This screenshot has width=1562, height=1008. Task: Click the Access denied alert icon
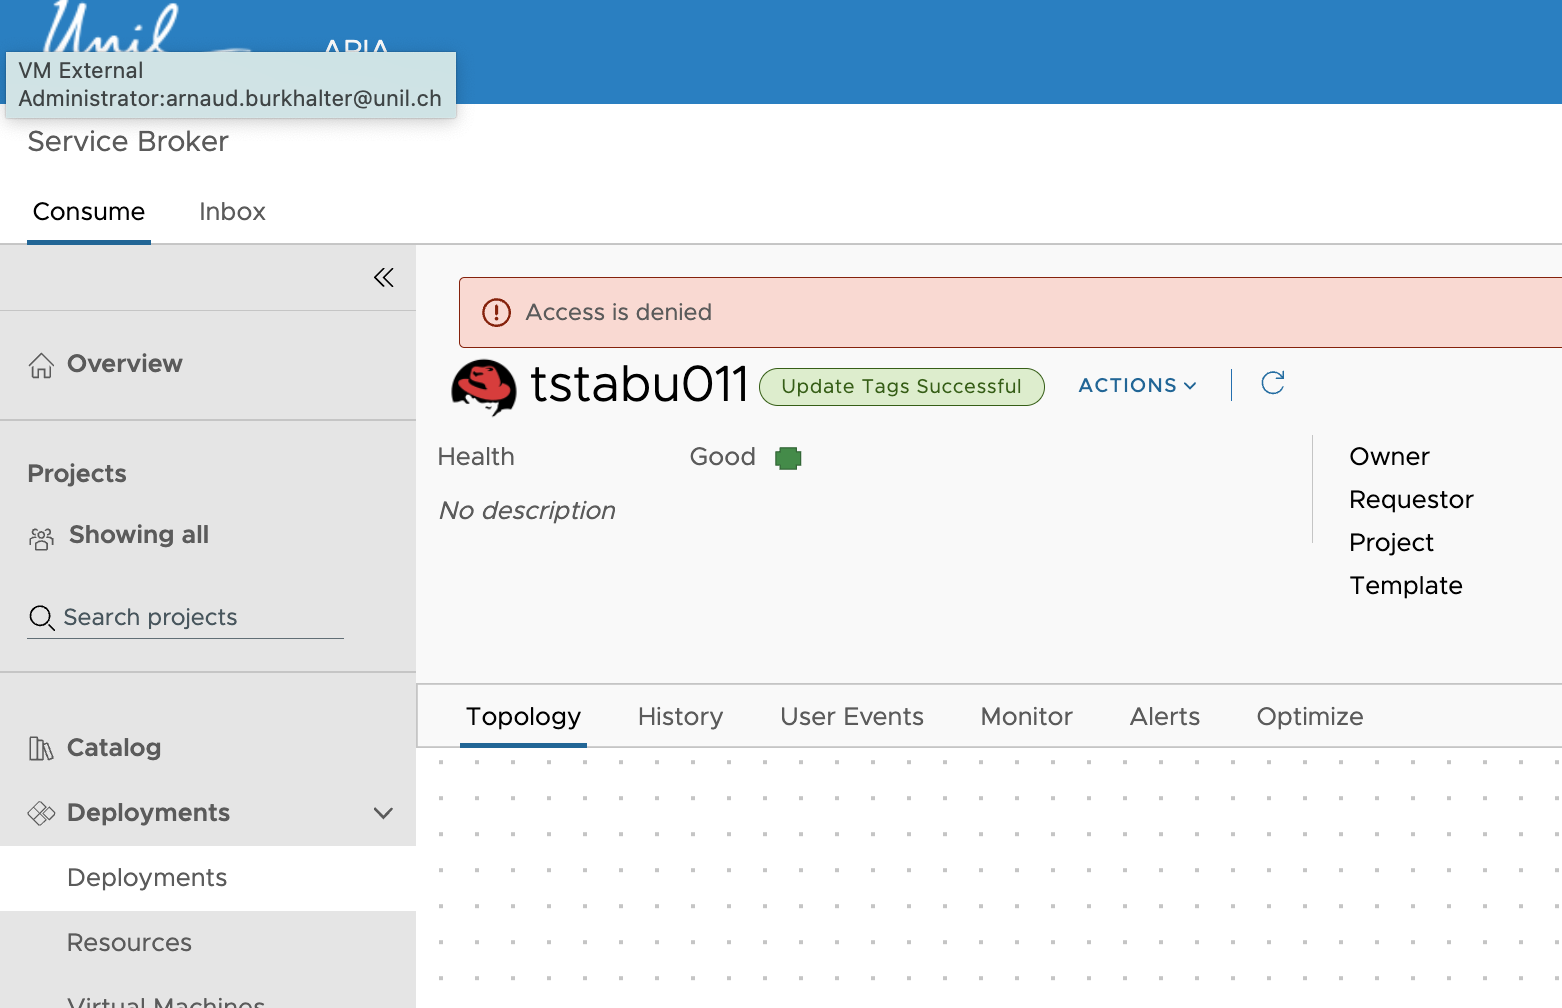coord(496,313)
